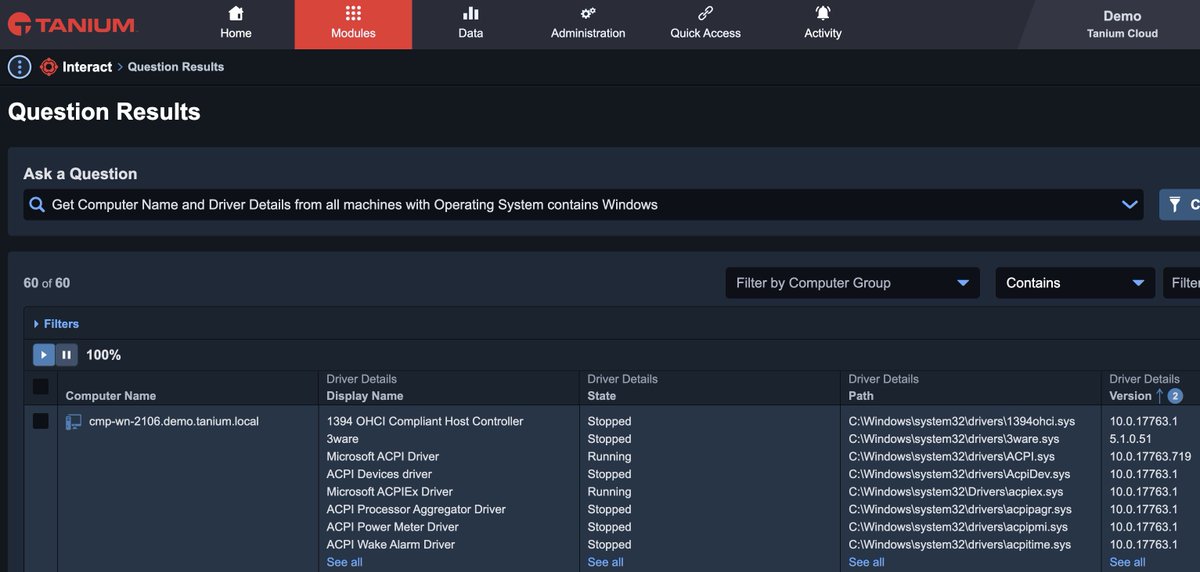Open the Demo Tanium Cloud account menu
1200x572 pixels.
pyautogui.click(x=1122, y=24)
